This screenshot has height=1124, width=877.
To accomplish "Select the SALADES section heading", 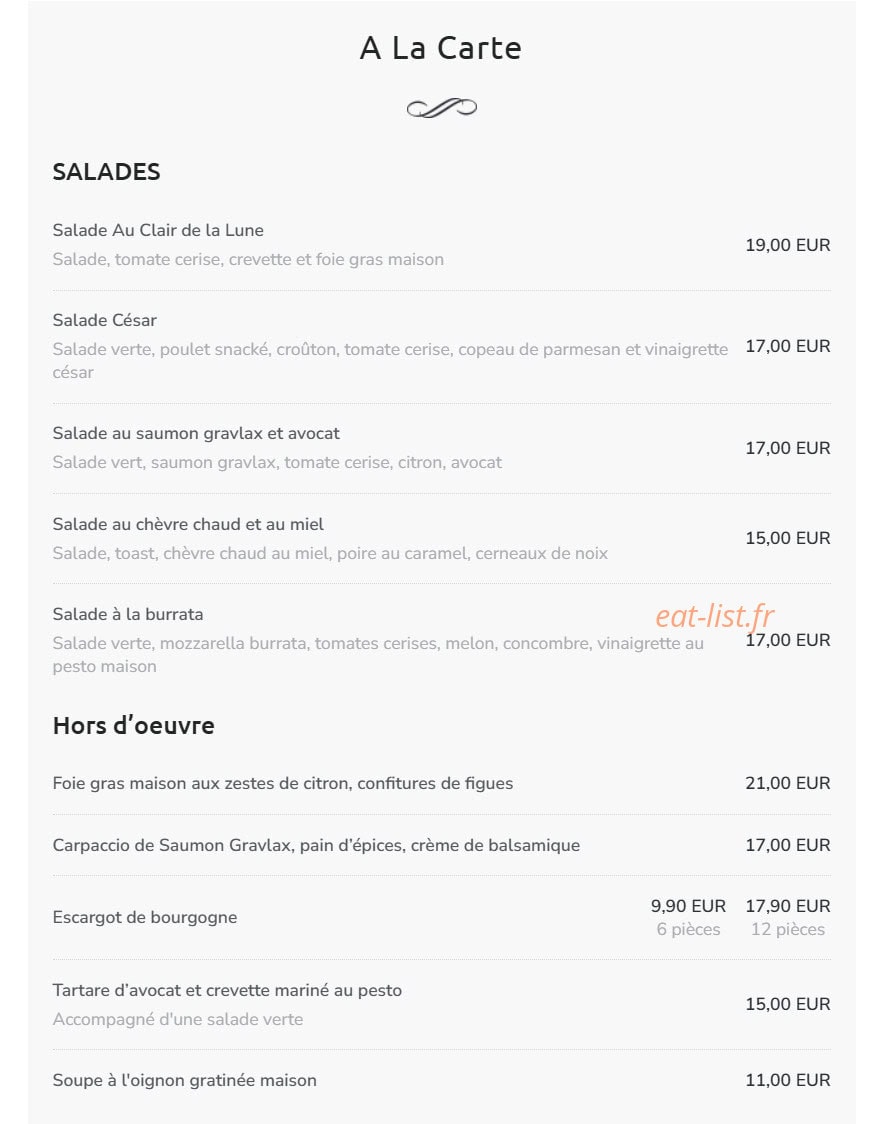I will pyautogui.click(x=106, y=172).
